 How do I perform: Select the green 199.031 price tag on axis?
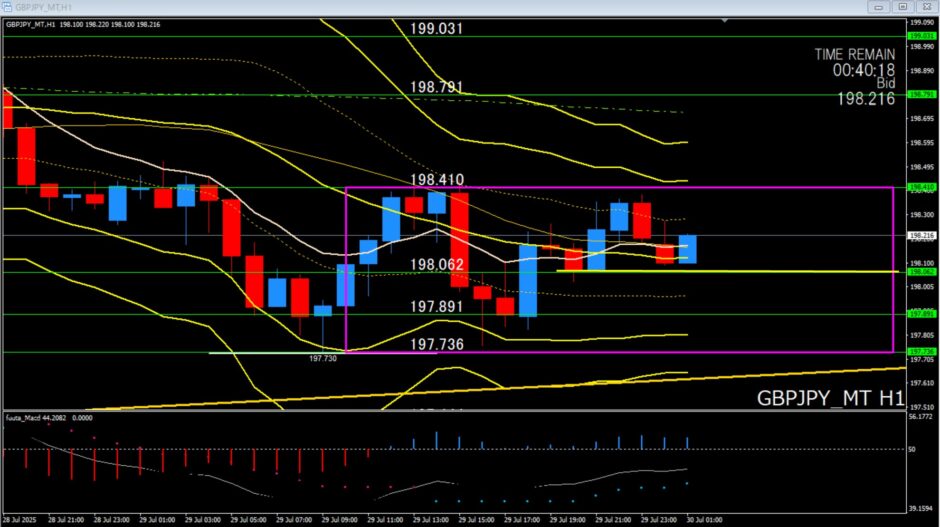pos(920,36)
